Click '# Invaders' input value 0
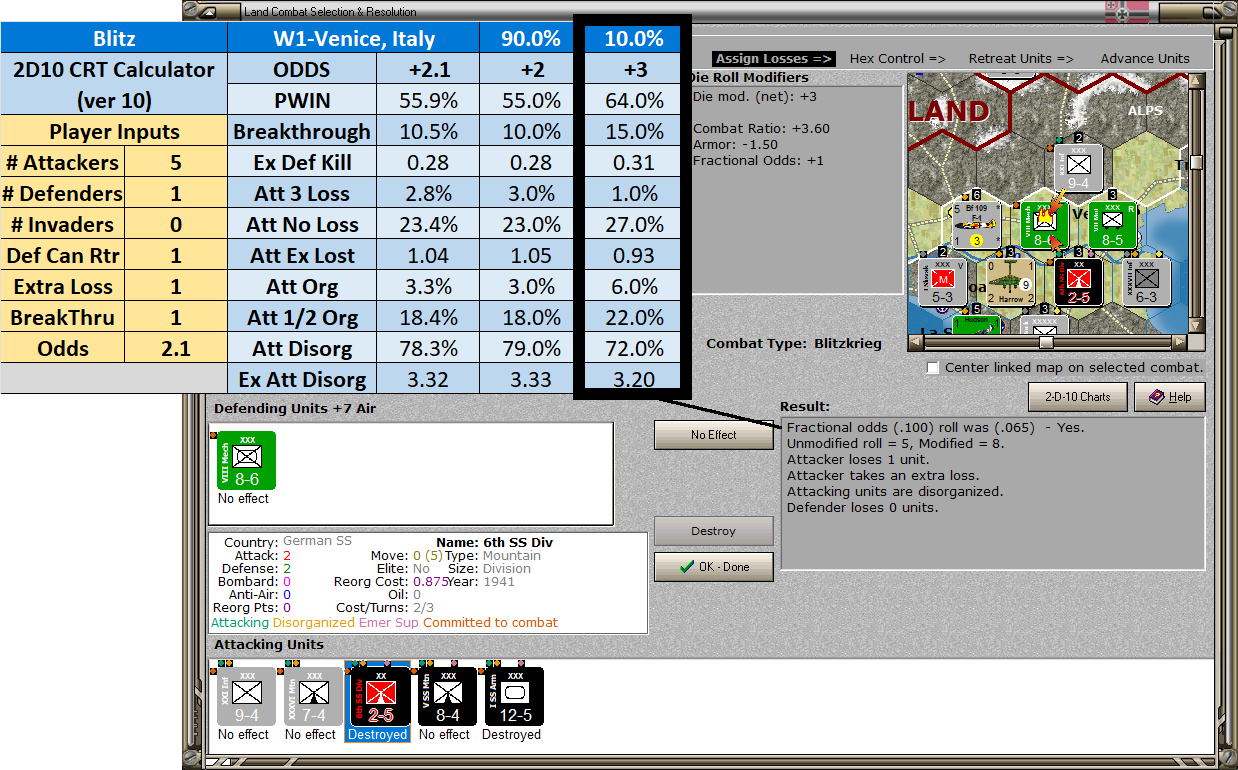The height and width of the screenshot is (770, 1238). [x=176, y=224]
